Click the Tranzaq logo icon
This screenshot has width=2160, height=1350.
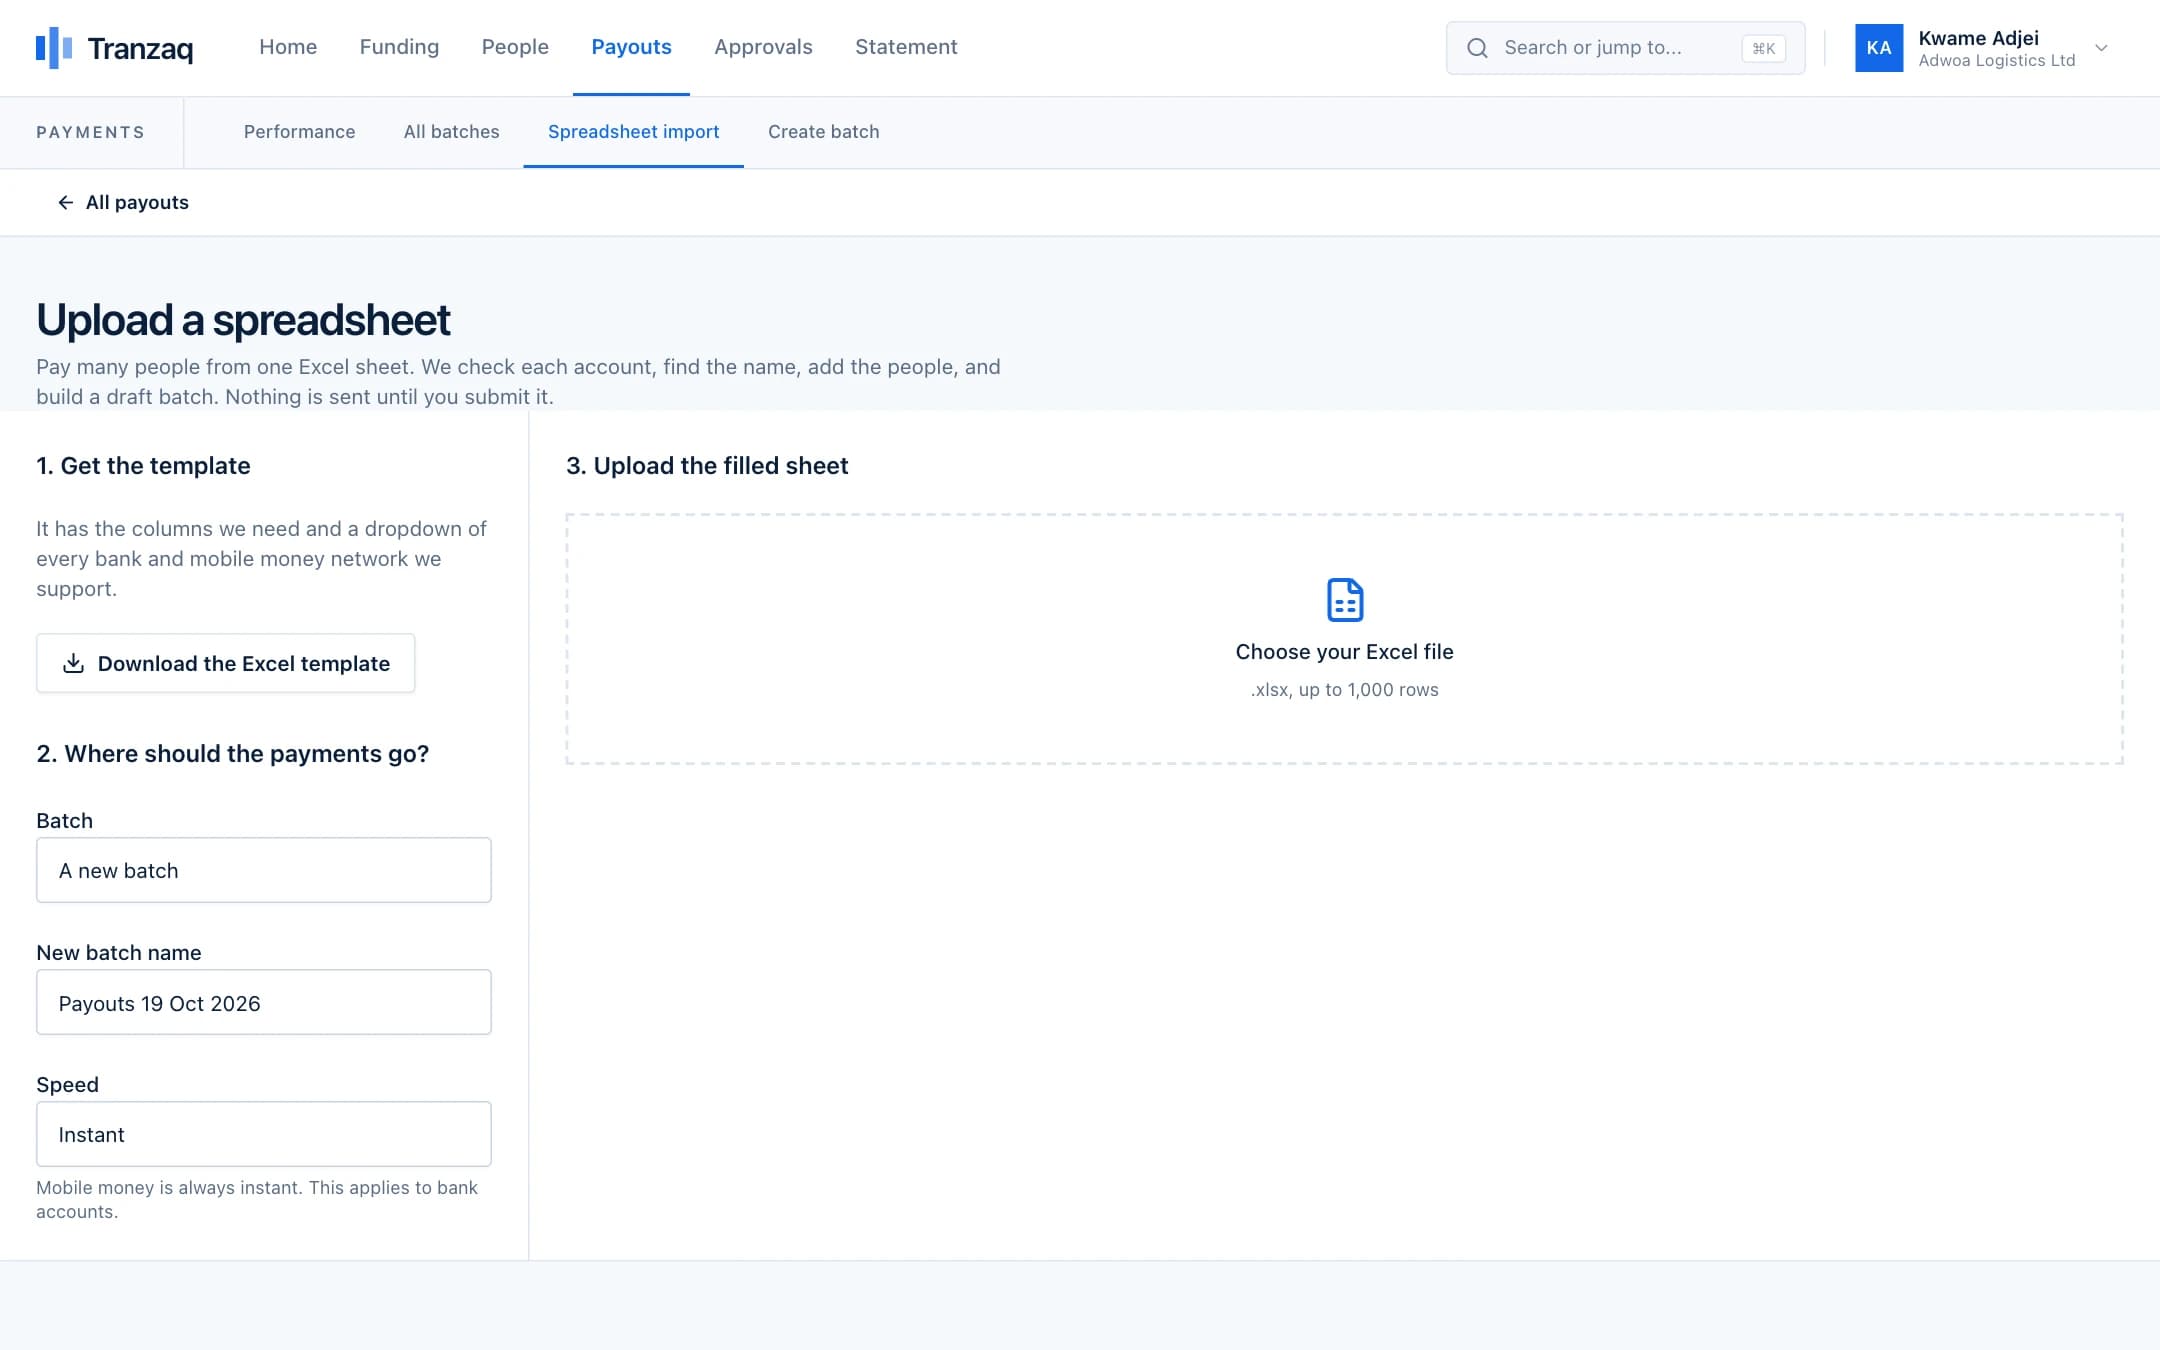[x=54, y=48]
